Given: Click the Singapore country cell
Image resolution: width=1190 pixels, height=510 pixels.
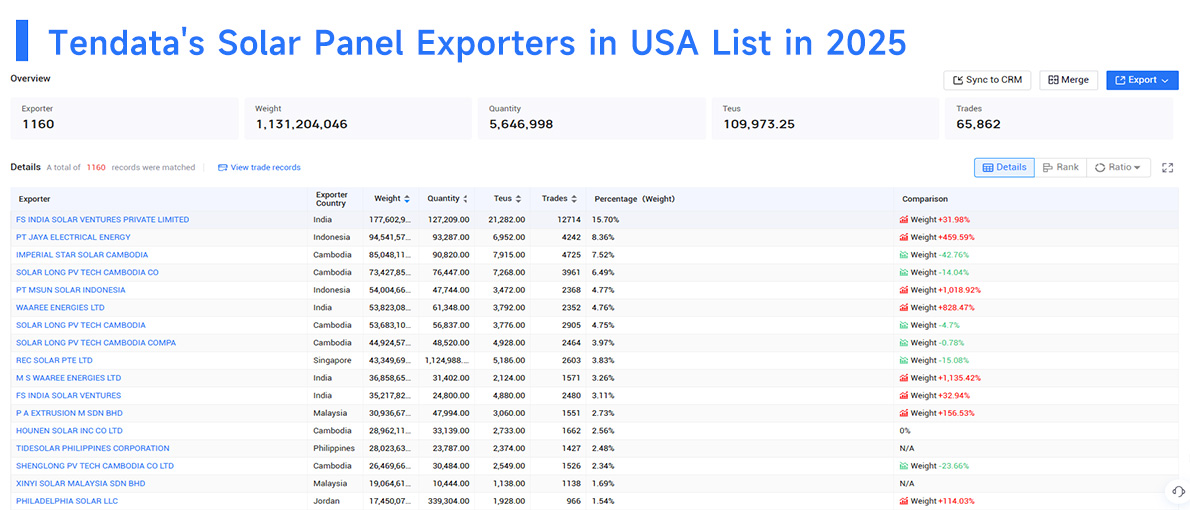Looking at the screenshot, I should pos(332,360).
